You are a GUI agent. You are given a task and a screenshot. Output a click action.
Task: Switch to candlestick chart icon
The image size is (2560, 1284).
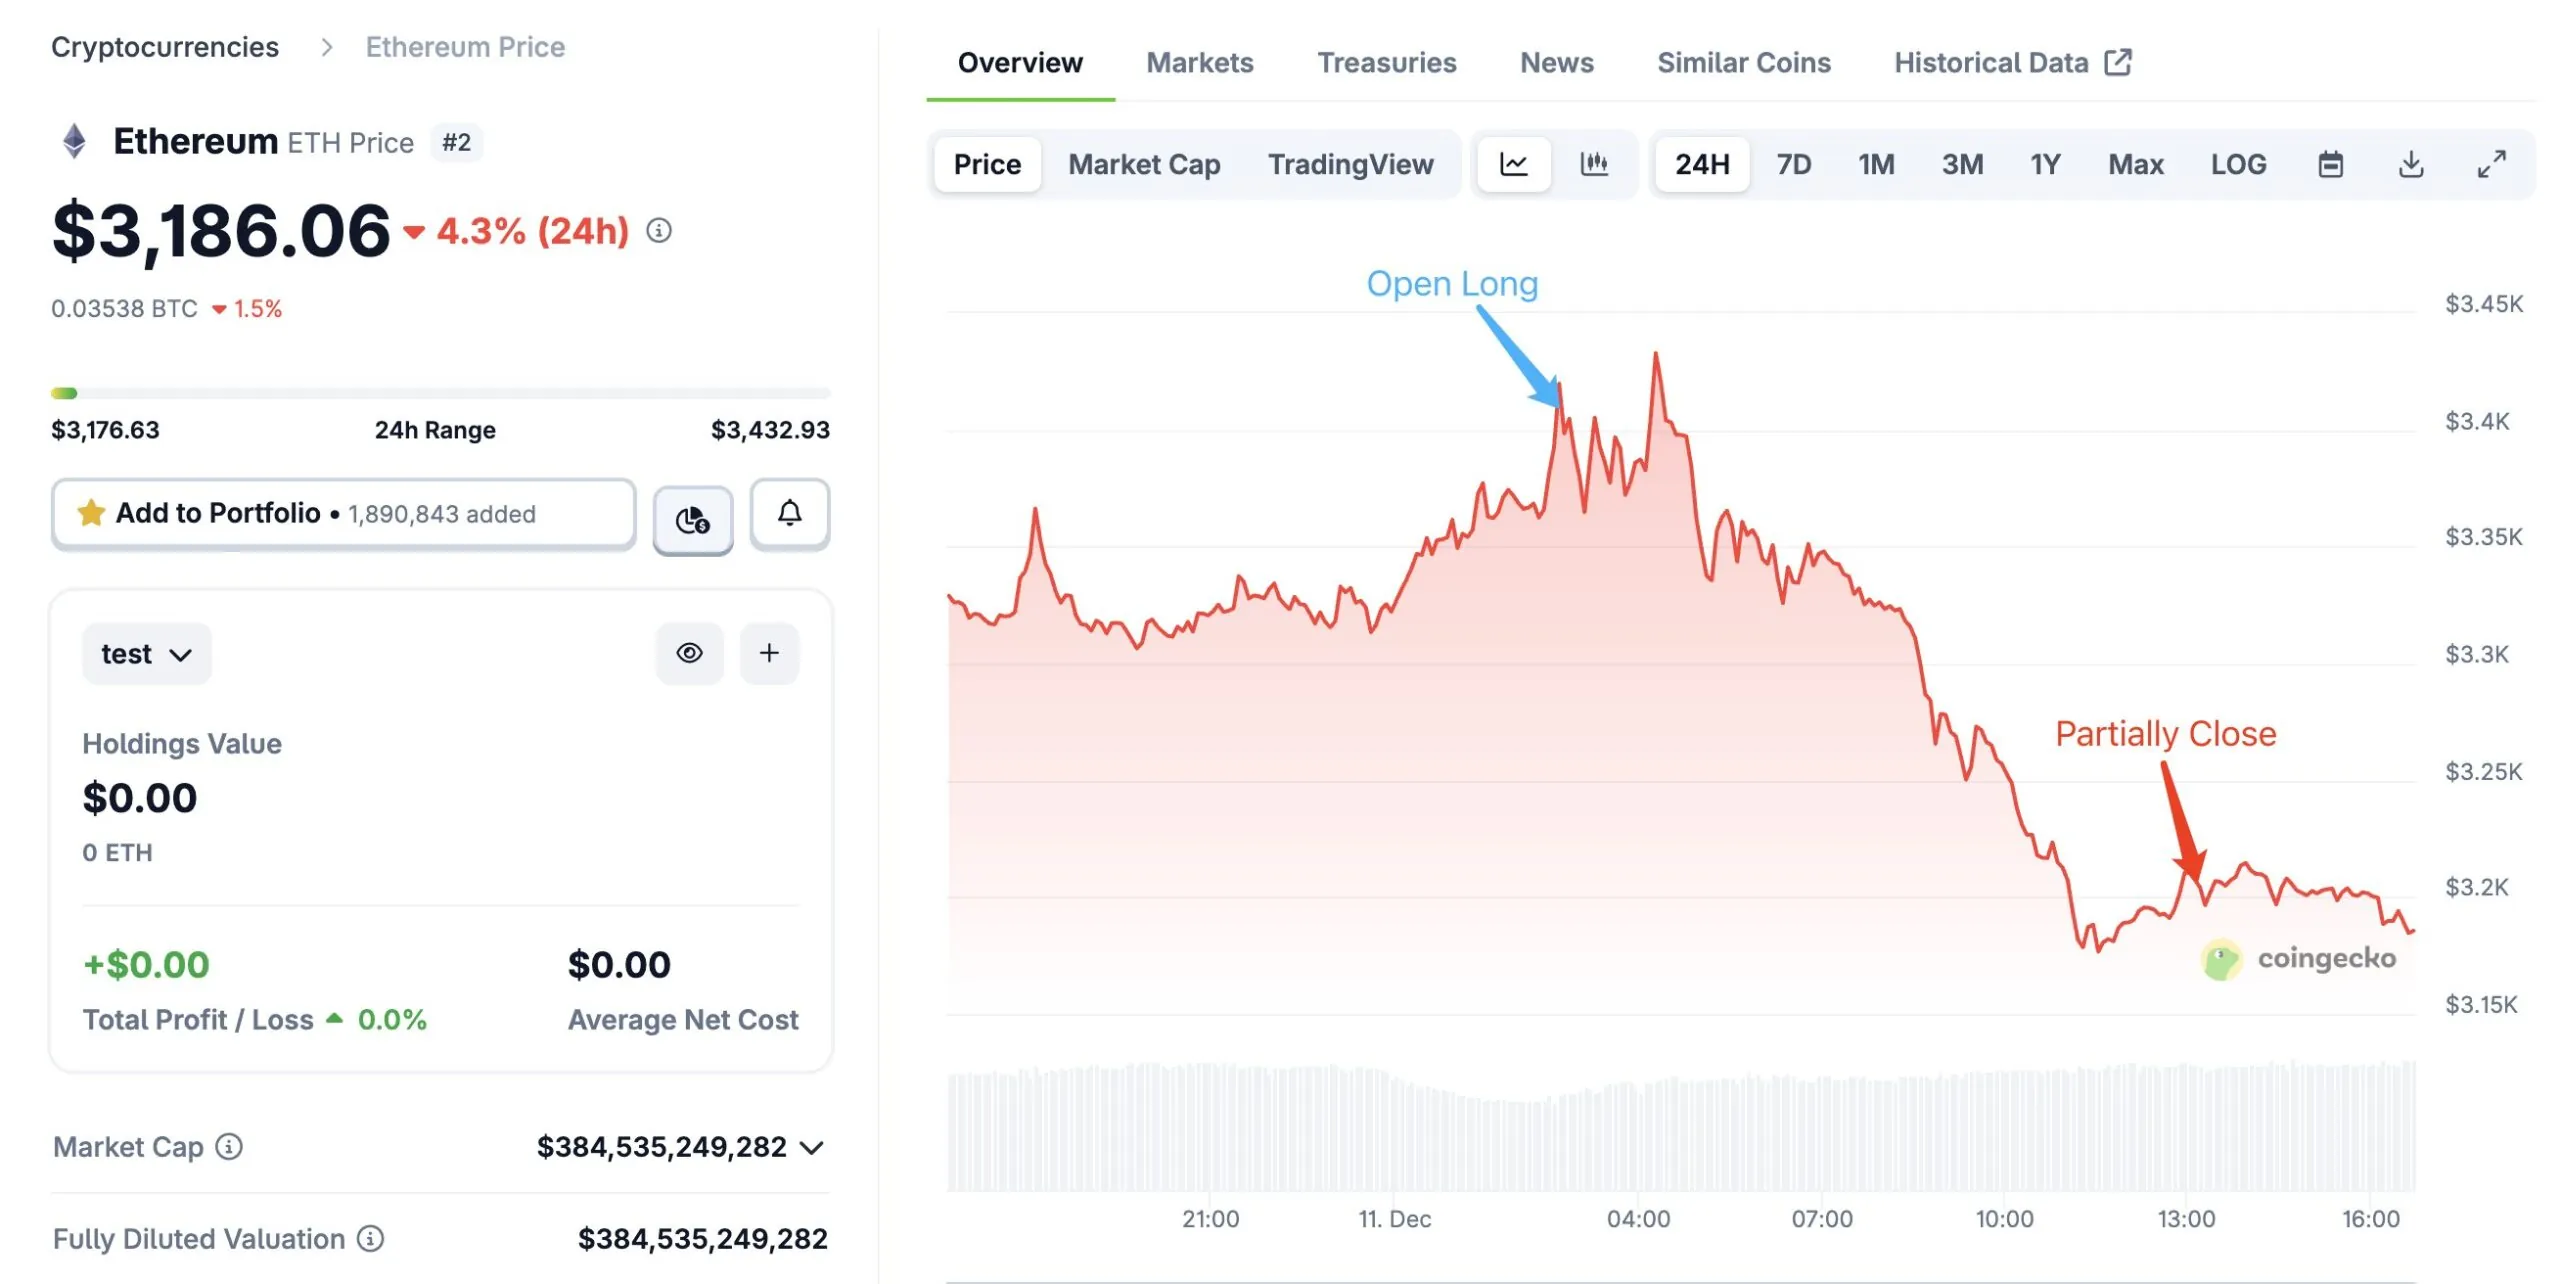click(x=1593, y=164)
